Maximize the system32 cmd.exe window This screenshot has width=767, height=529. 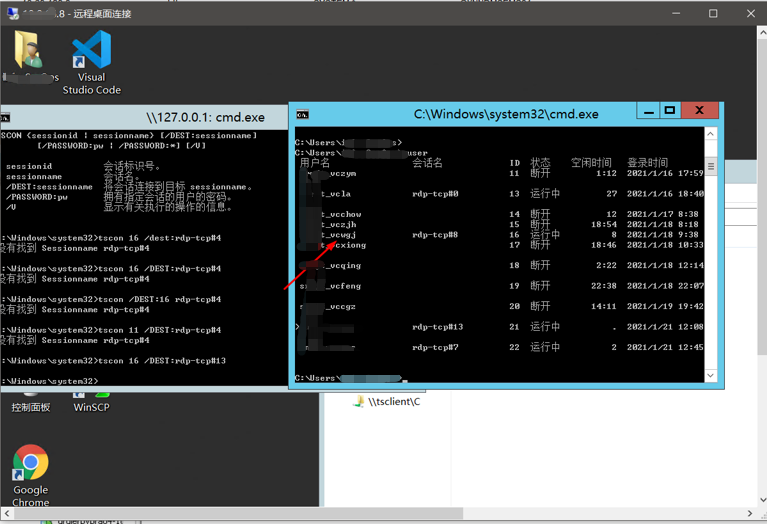coord(670,112)
